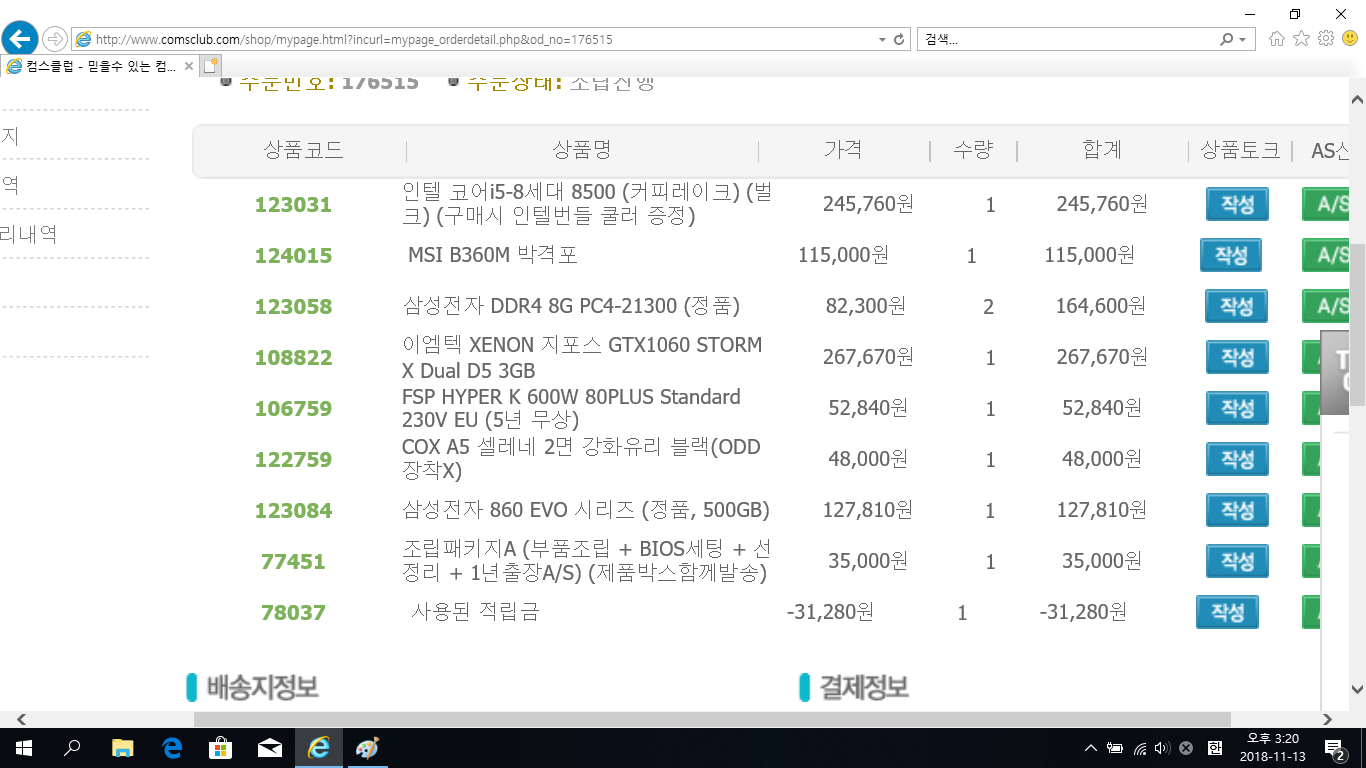Click 작성 button for 조립패키지A
Screen dimensions: 1366x768
[1237, 561]
